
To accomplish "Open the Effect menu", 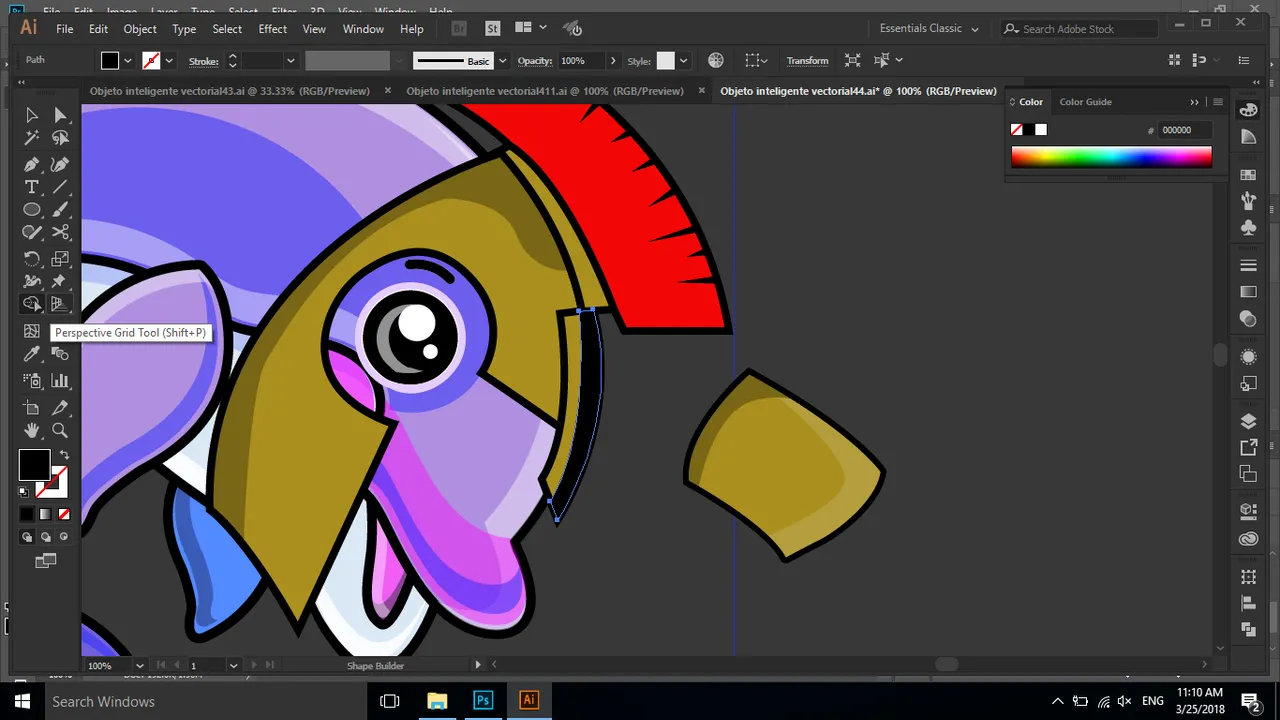I will tap(272, 29).
